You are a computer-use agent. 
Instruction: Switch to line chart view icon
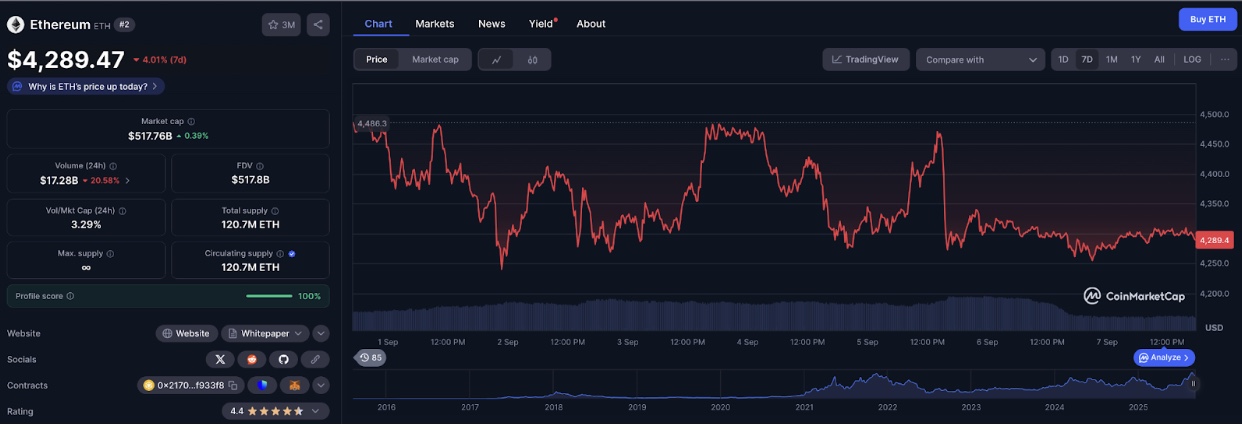tap(496, 60)
